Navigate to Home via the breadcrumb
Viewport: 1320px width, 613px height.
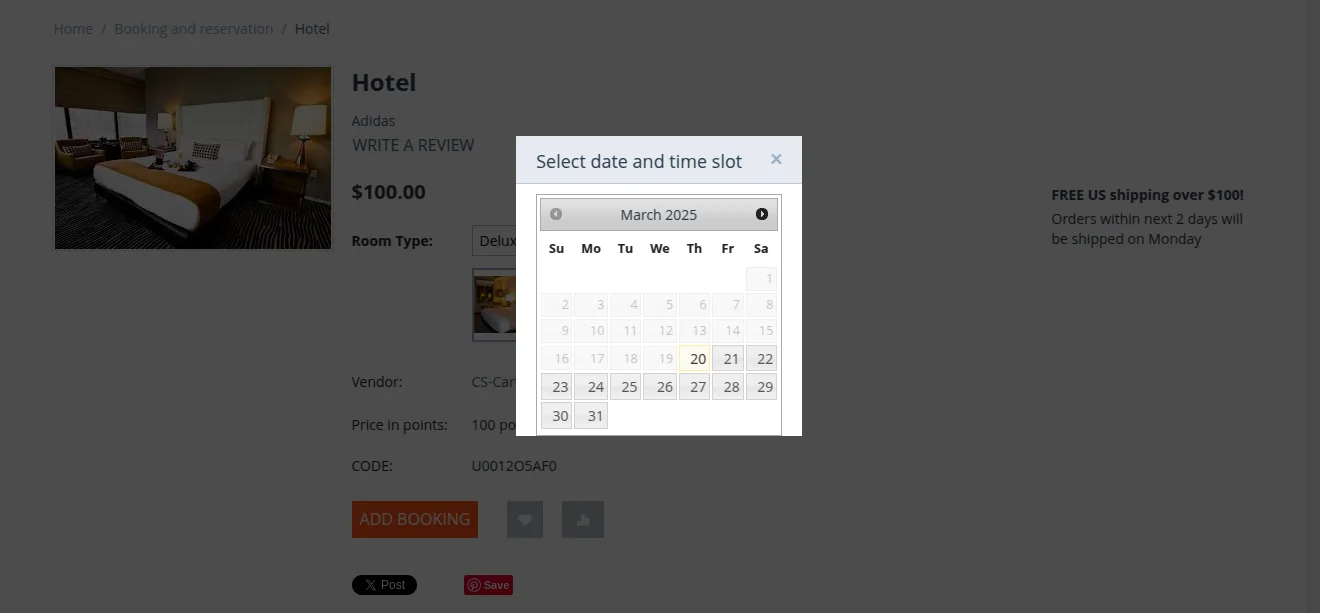73,28
